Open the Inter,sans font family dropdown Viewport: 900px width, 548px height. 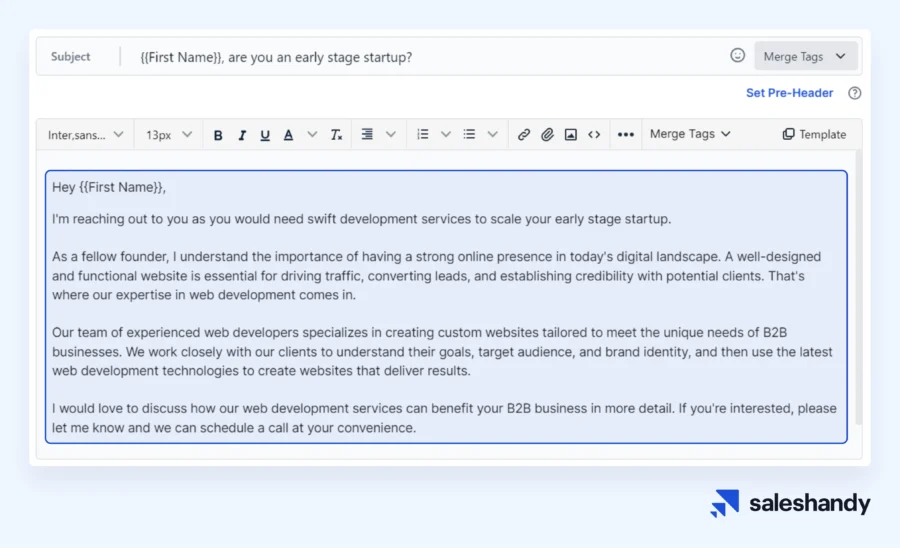point(85,135)
